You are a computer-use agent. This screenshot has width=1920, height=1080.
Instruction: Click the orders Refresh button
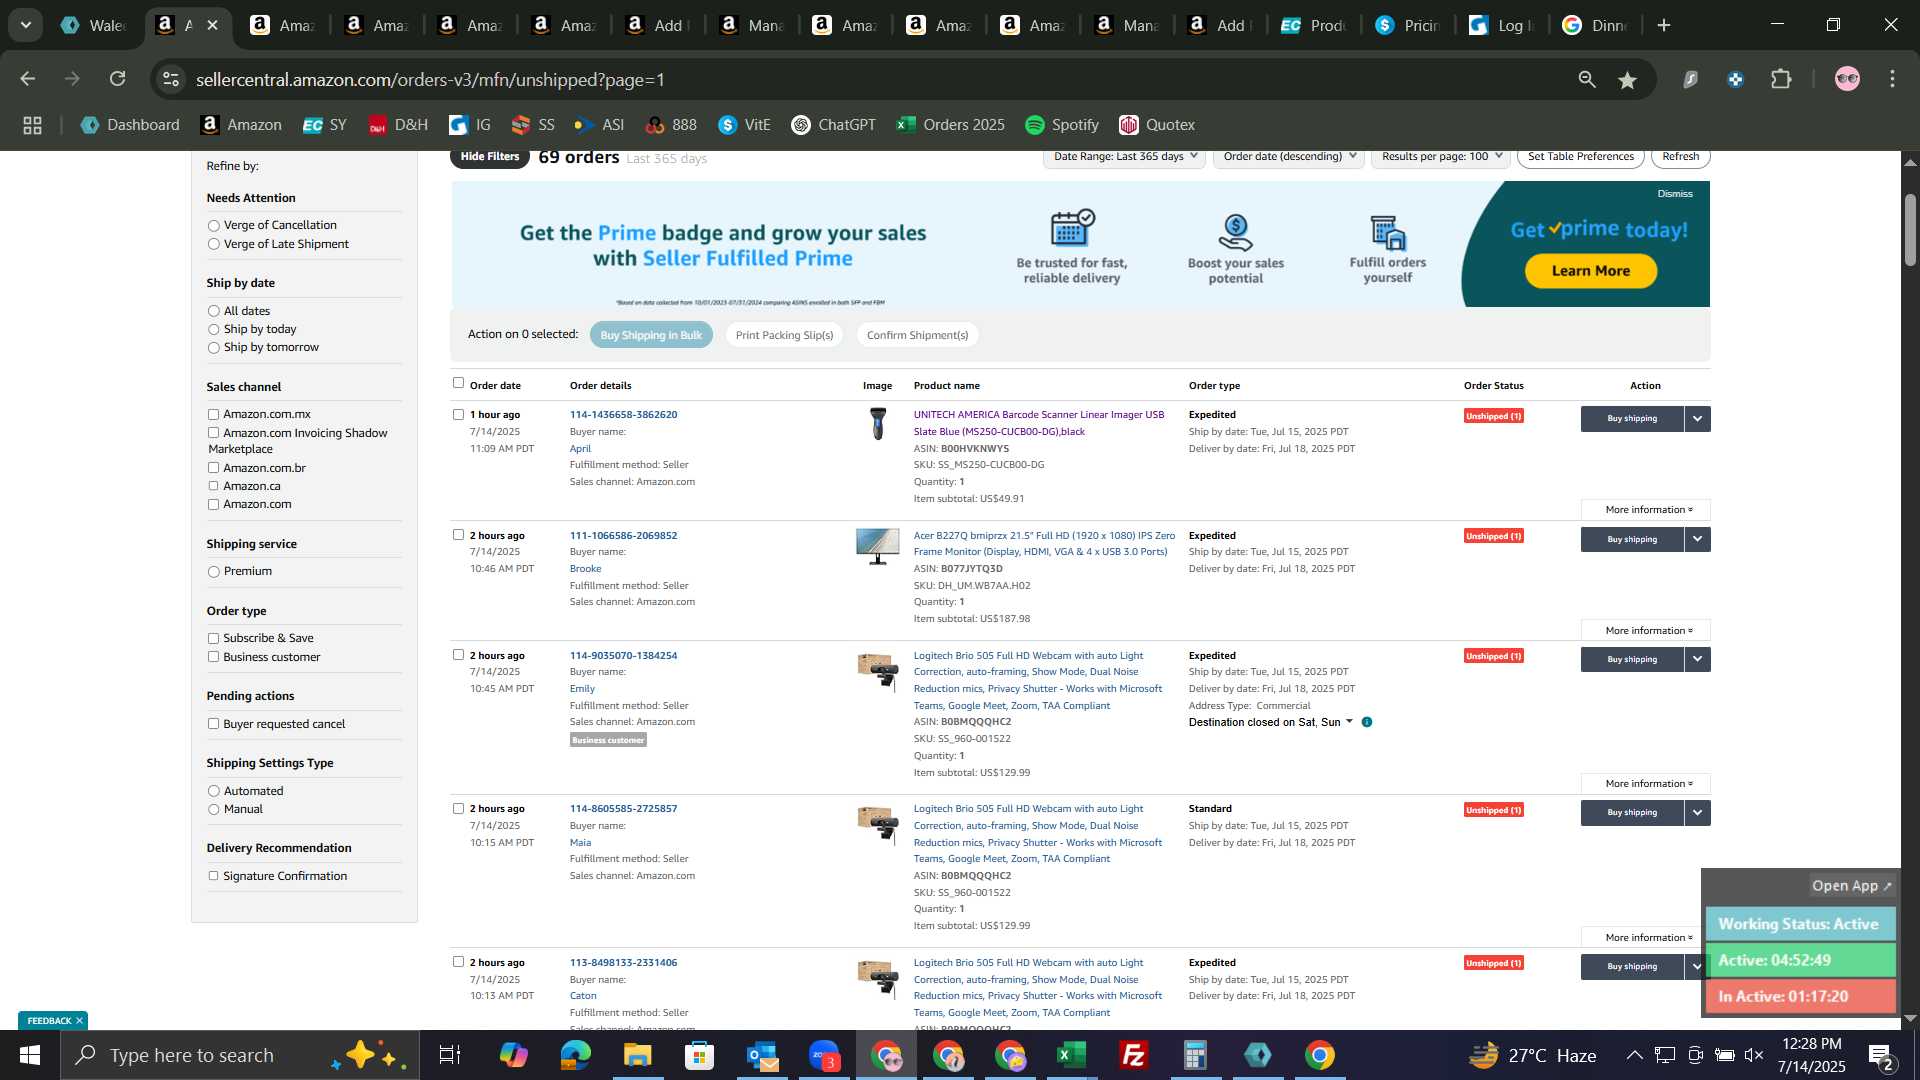(1680, 157)
